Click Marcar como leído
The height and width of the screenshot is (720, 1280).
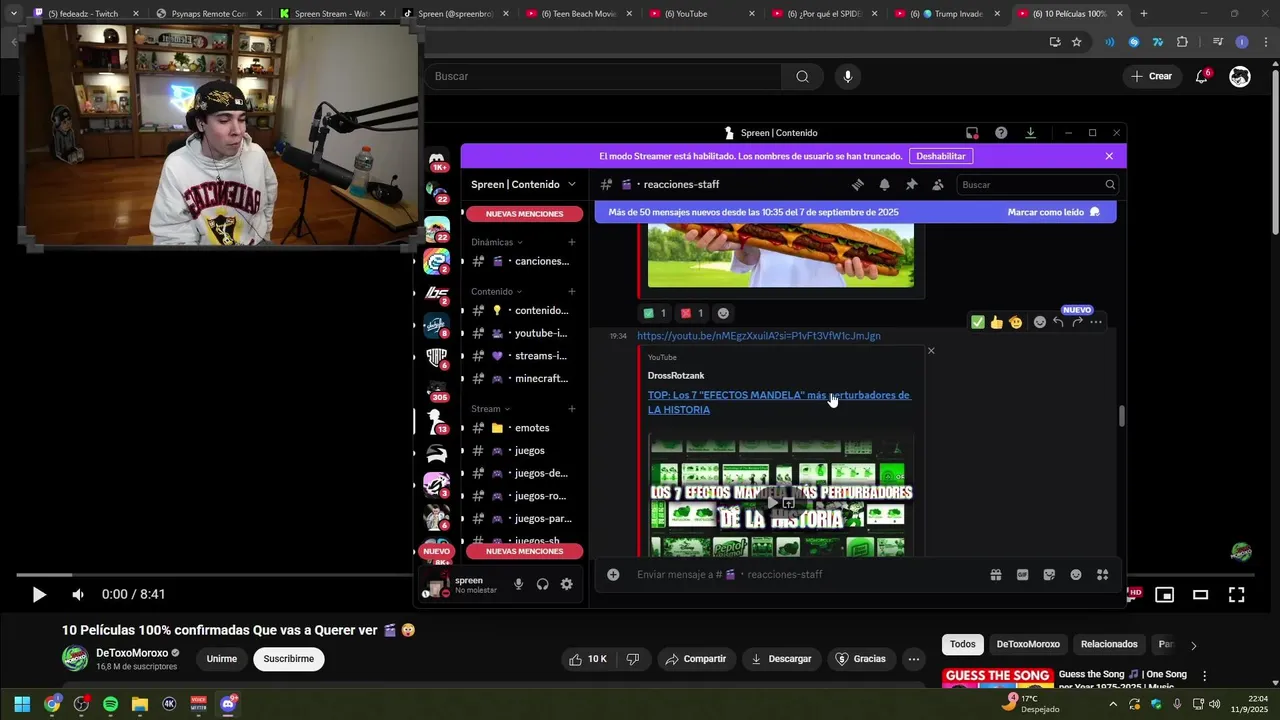coord(1054,212)
